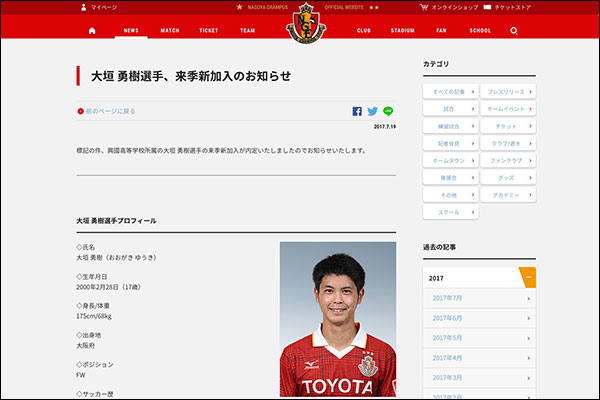Select the プレスリリース category
The height and width of the screenshot is (400, 600).
pos(508,92)
